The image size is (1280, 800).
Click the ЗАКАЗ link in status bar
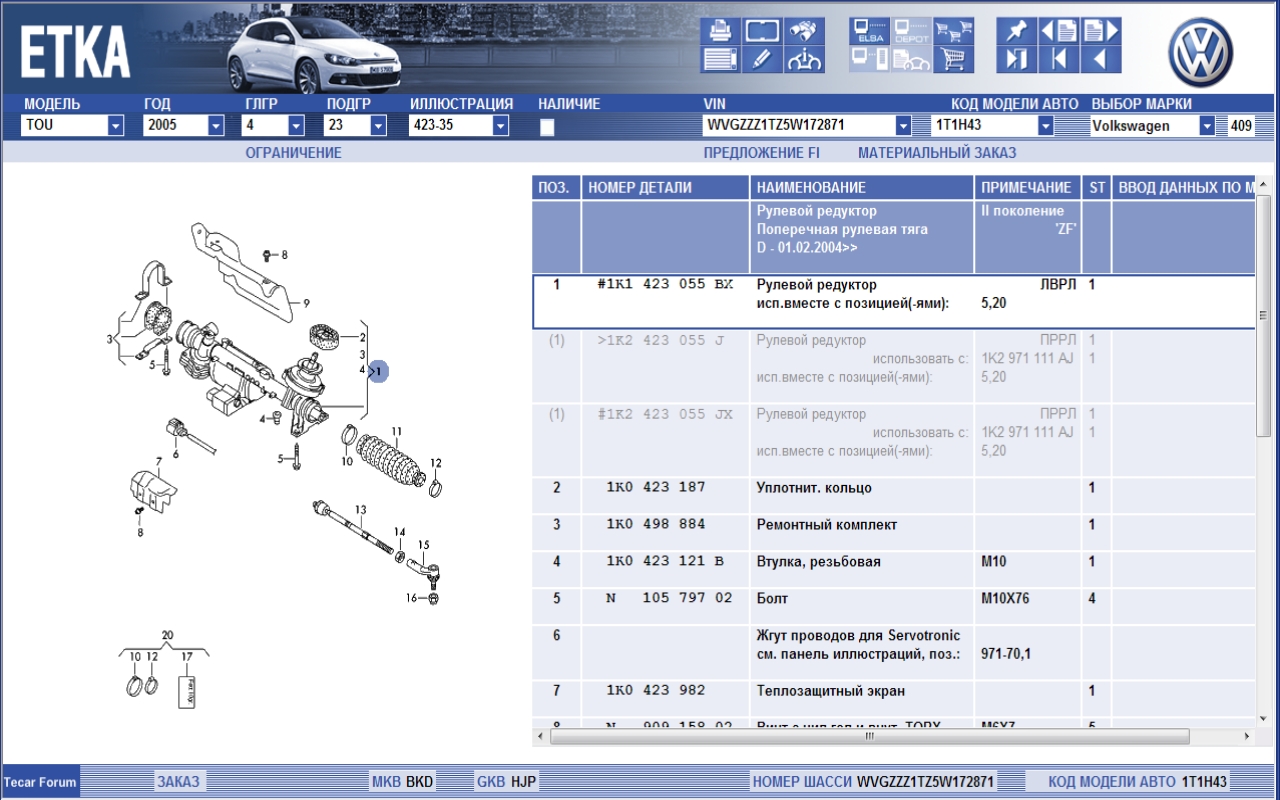click(x=178, y=782)
